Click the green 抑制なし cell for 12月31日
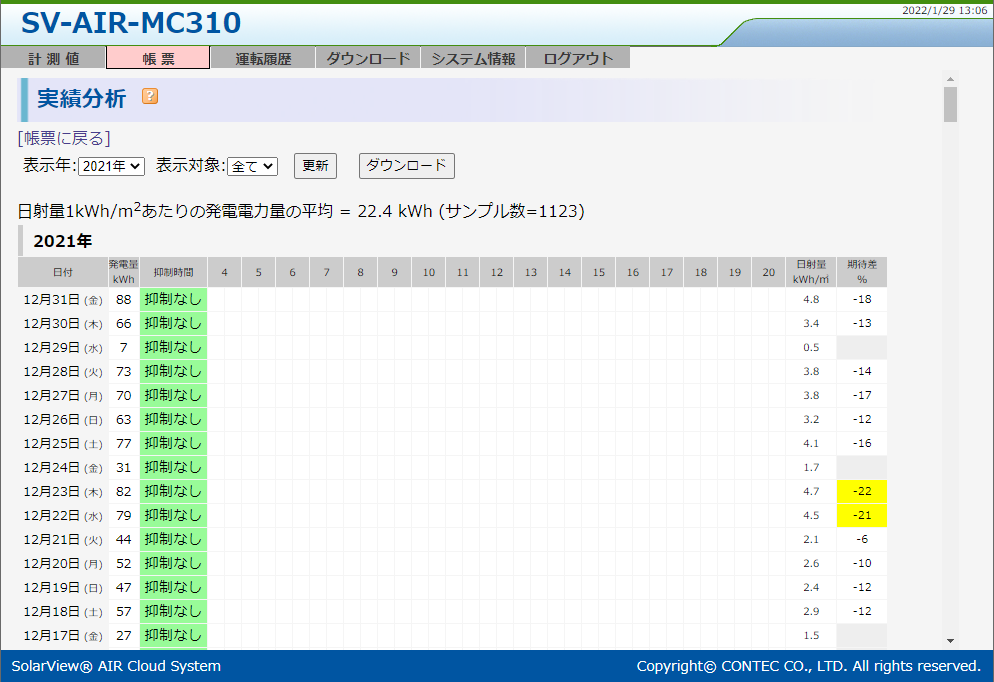 coord(173,299)
